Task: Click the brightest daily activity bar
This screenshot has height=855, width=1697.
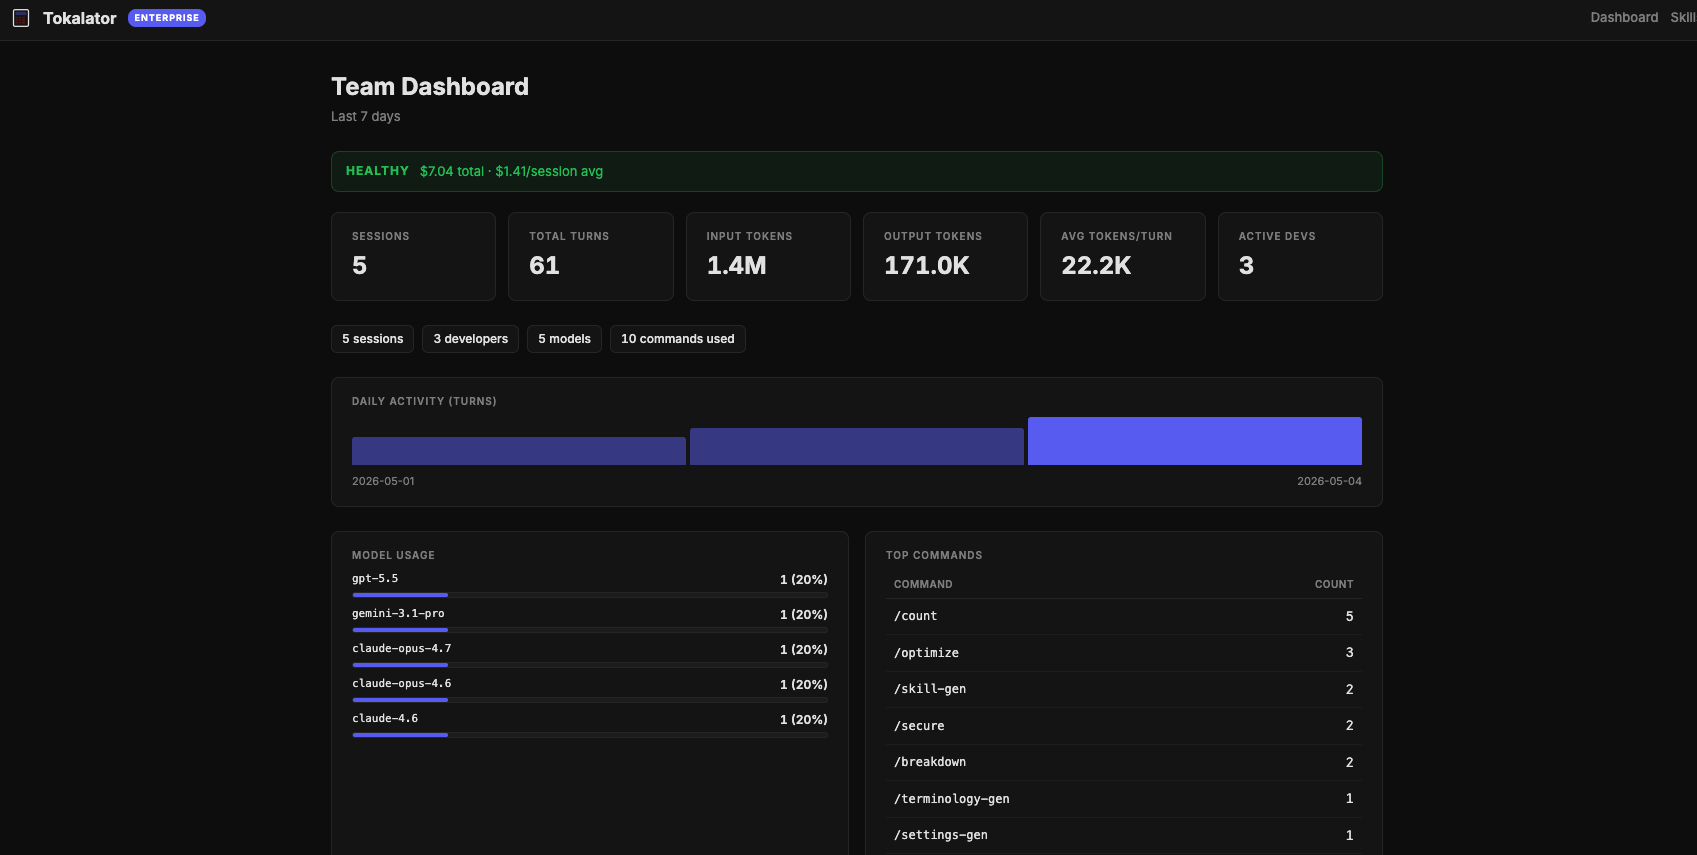Action: point(1195,441)
